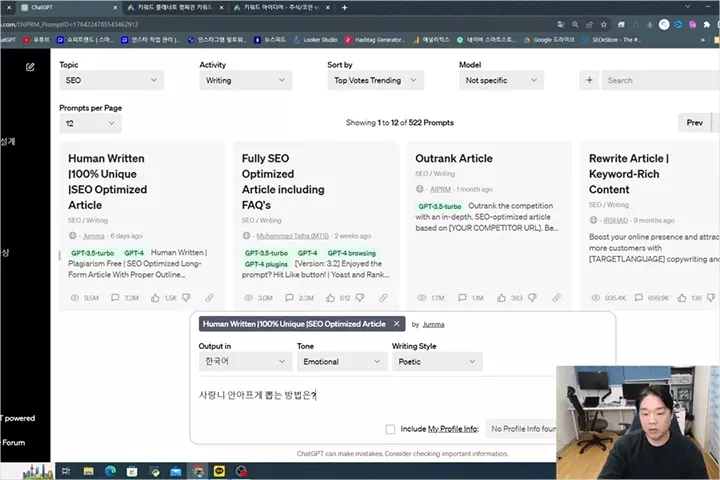The height and width of the screenshot is (480, 720).
Task: Click the bookmark star icon in address bar
Action: pyautogui.click(x=604, y=24)
